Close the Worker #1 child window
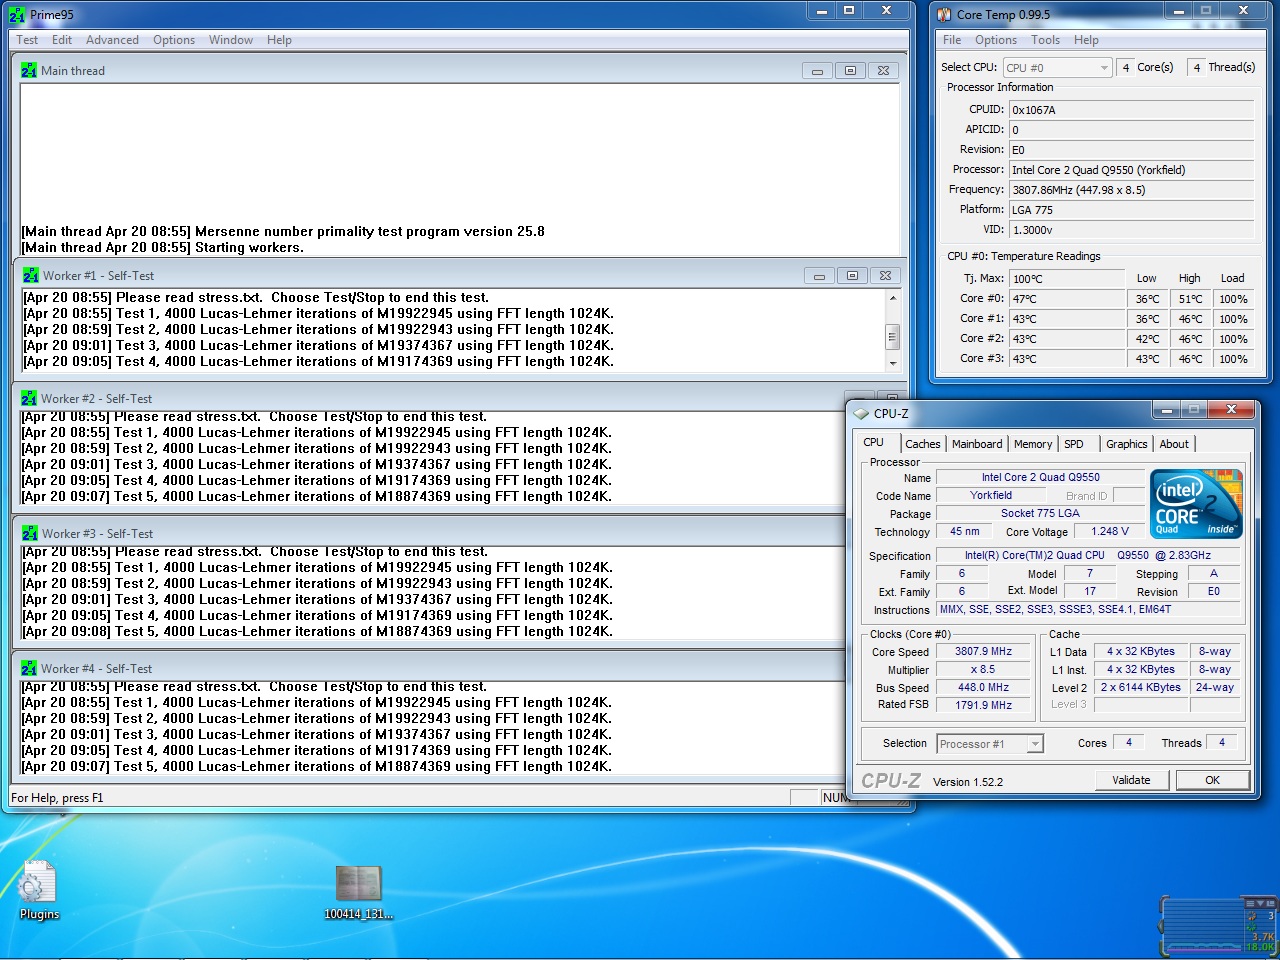This screenshot has width=1280, height=960. point(885,276)
